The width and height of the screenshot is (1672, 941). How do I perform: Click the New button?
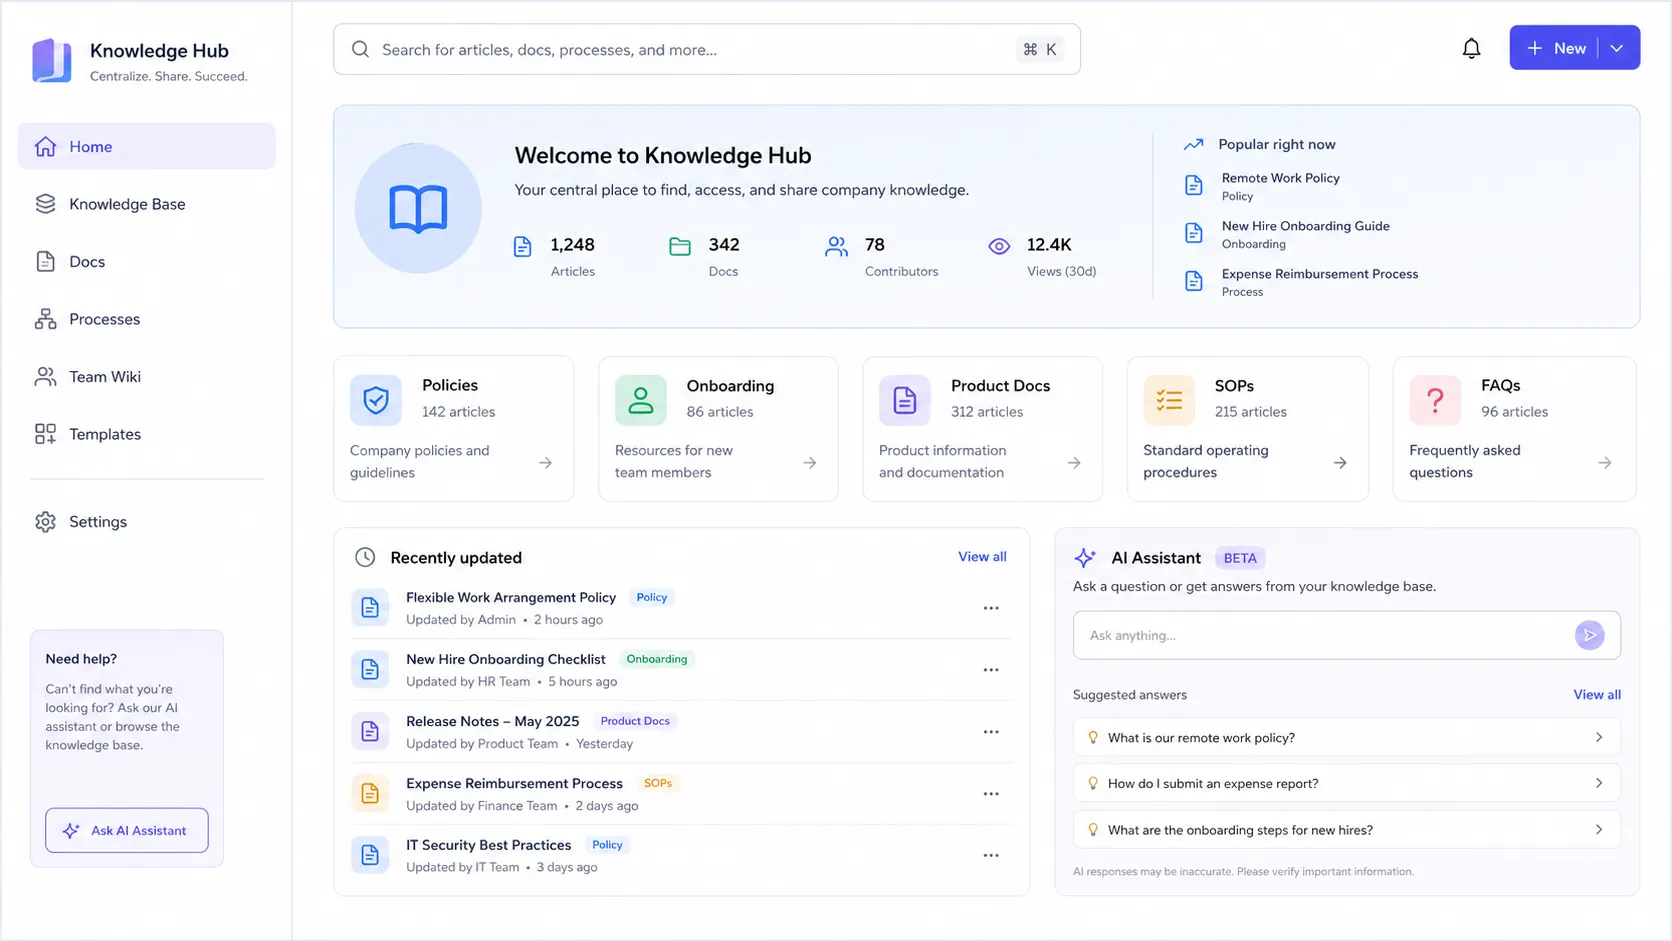click(1555, 48)
